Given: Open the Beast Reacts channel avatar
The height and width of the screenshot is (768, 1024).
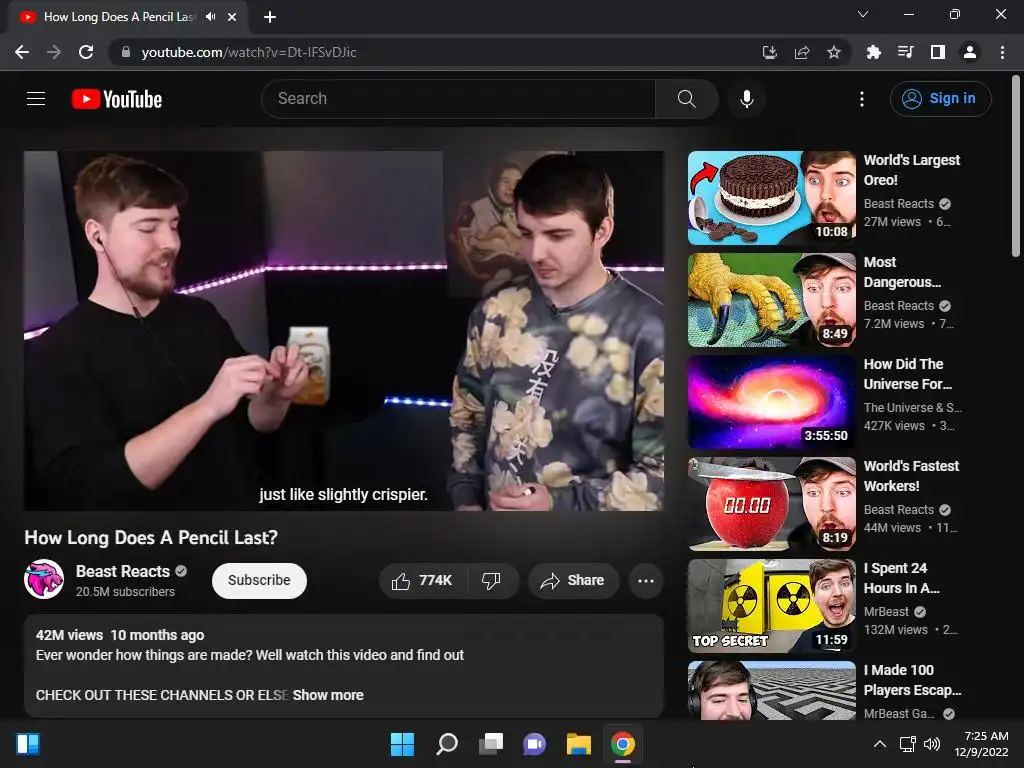Looking at the screenshot, I should [44, 579].
